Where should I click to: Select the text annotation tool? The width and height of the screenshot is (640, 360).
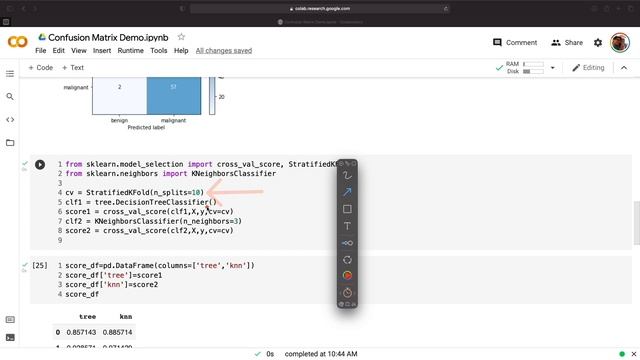[x=347, y=226]
